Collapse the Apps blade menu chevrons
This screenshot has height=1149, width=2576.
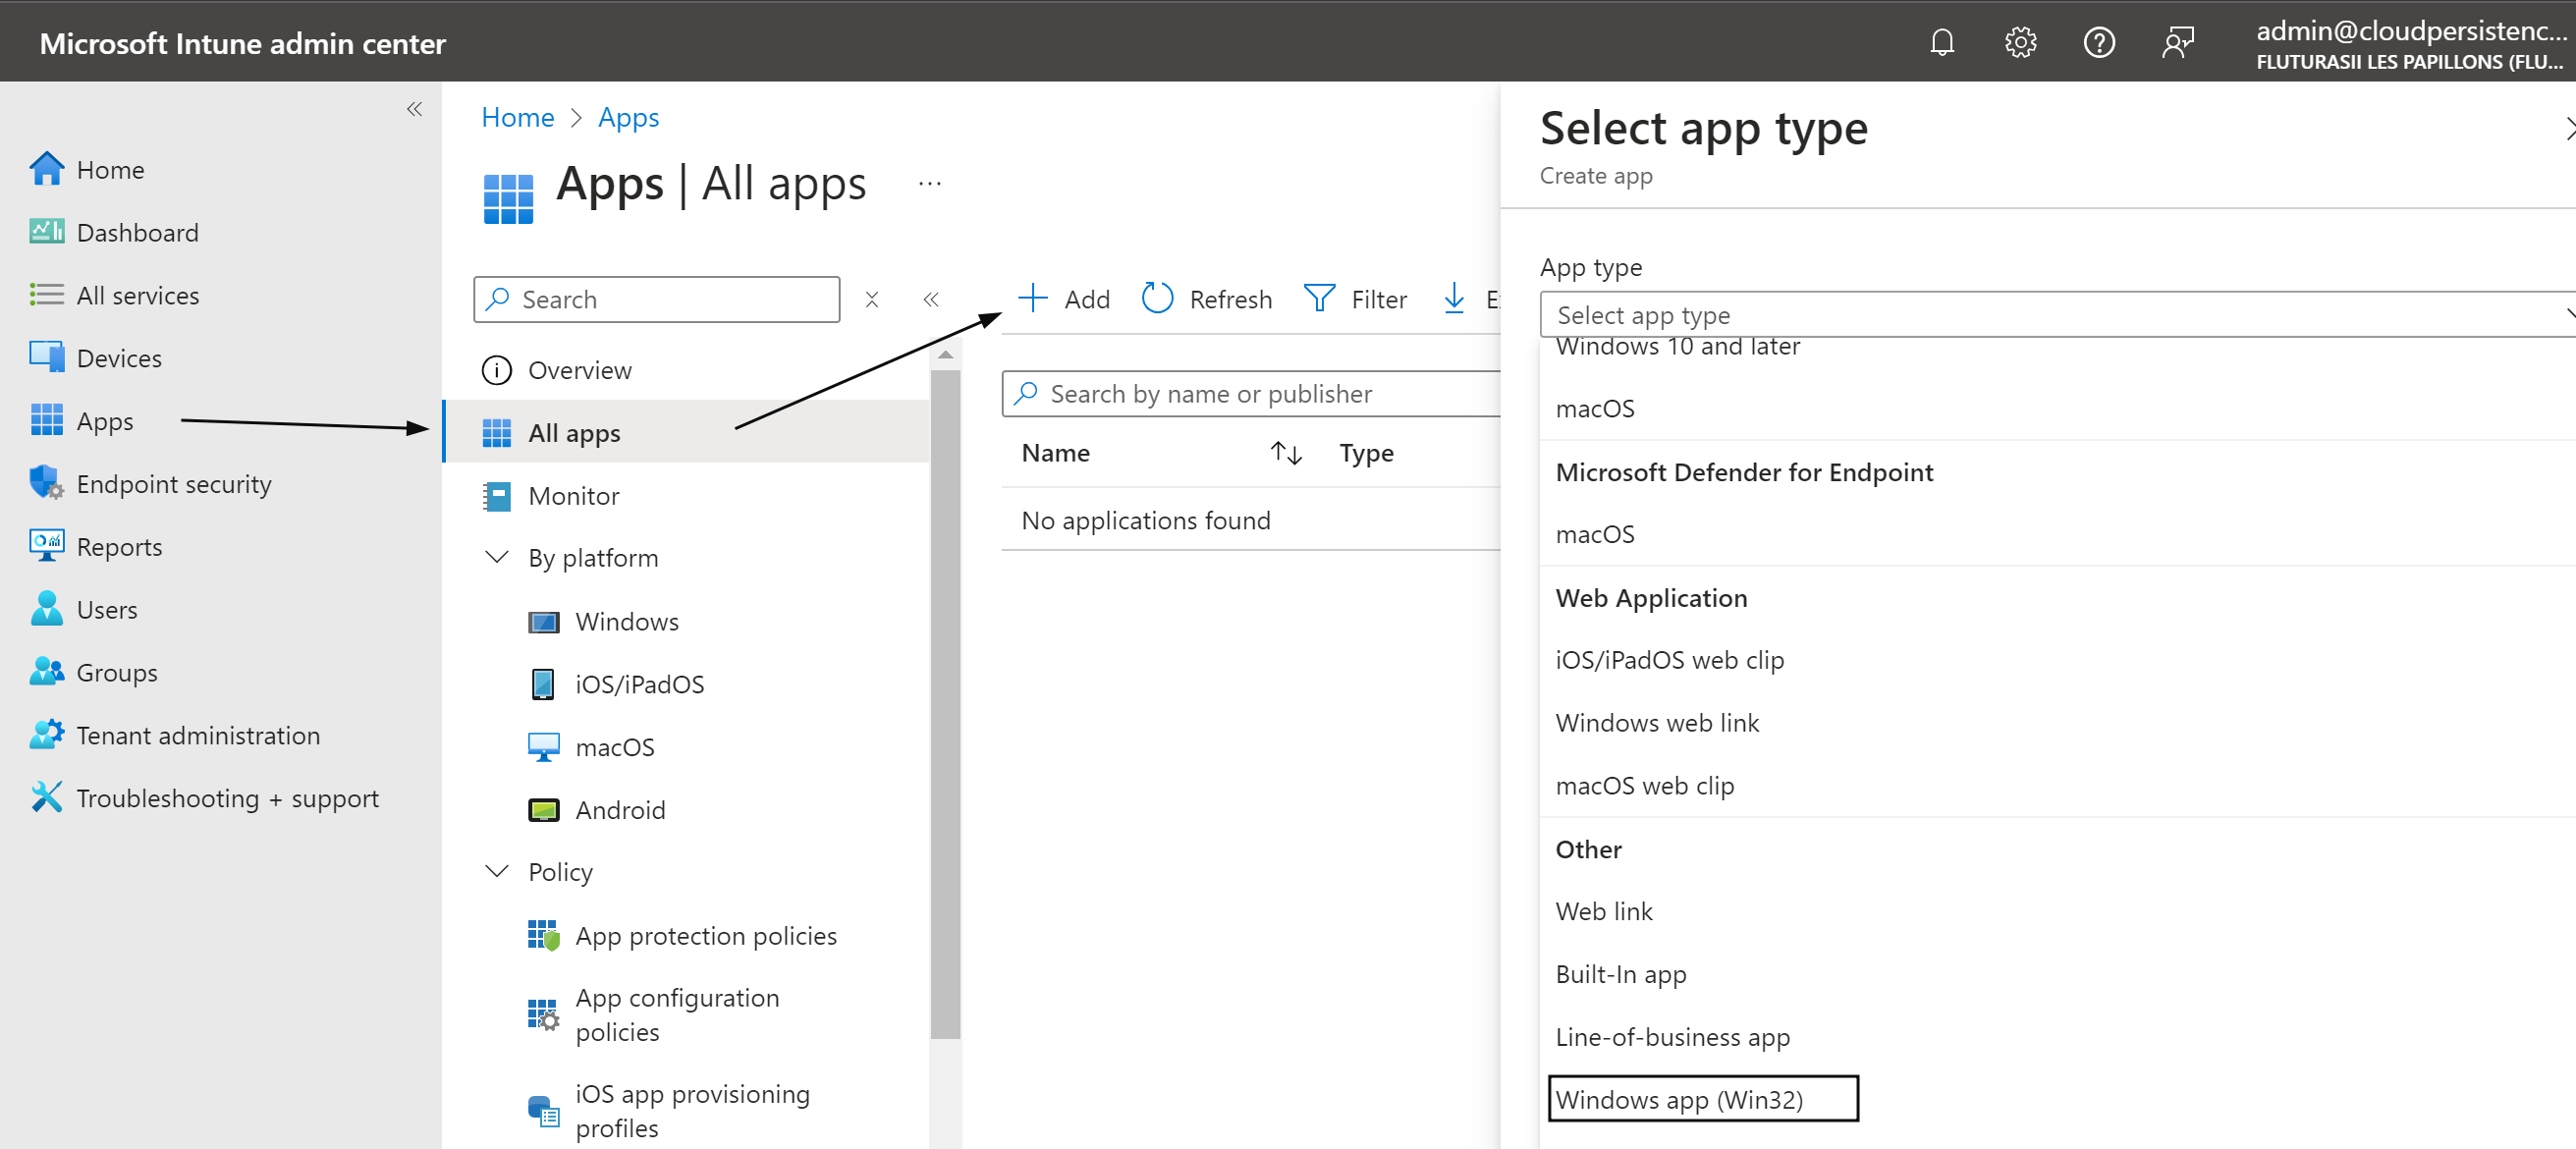[931, 299]
